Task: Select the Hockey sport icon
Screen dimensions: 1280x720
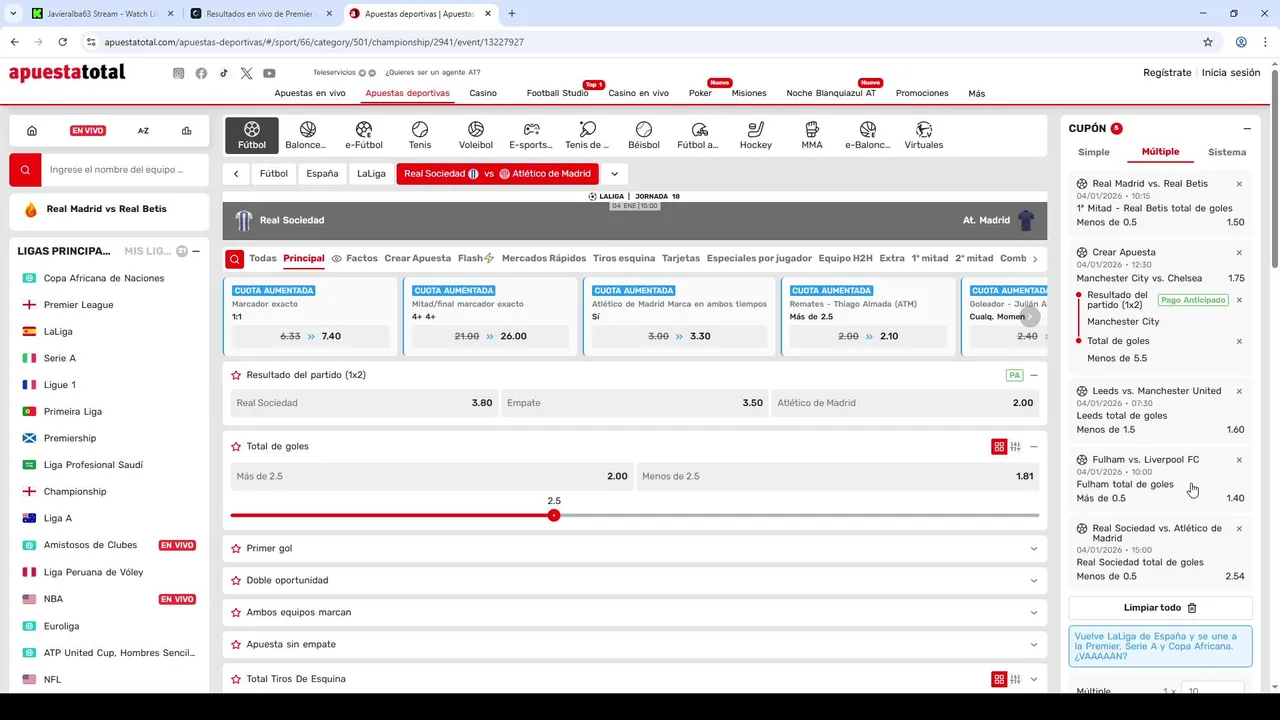Action: click(x=756, y=135)
